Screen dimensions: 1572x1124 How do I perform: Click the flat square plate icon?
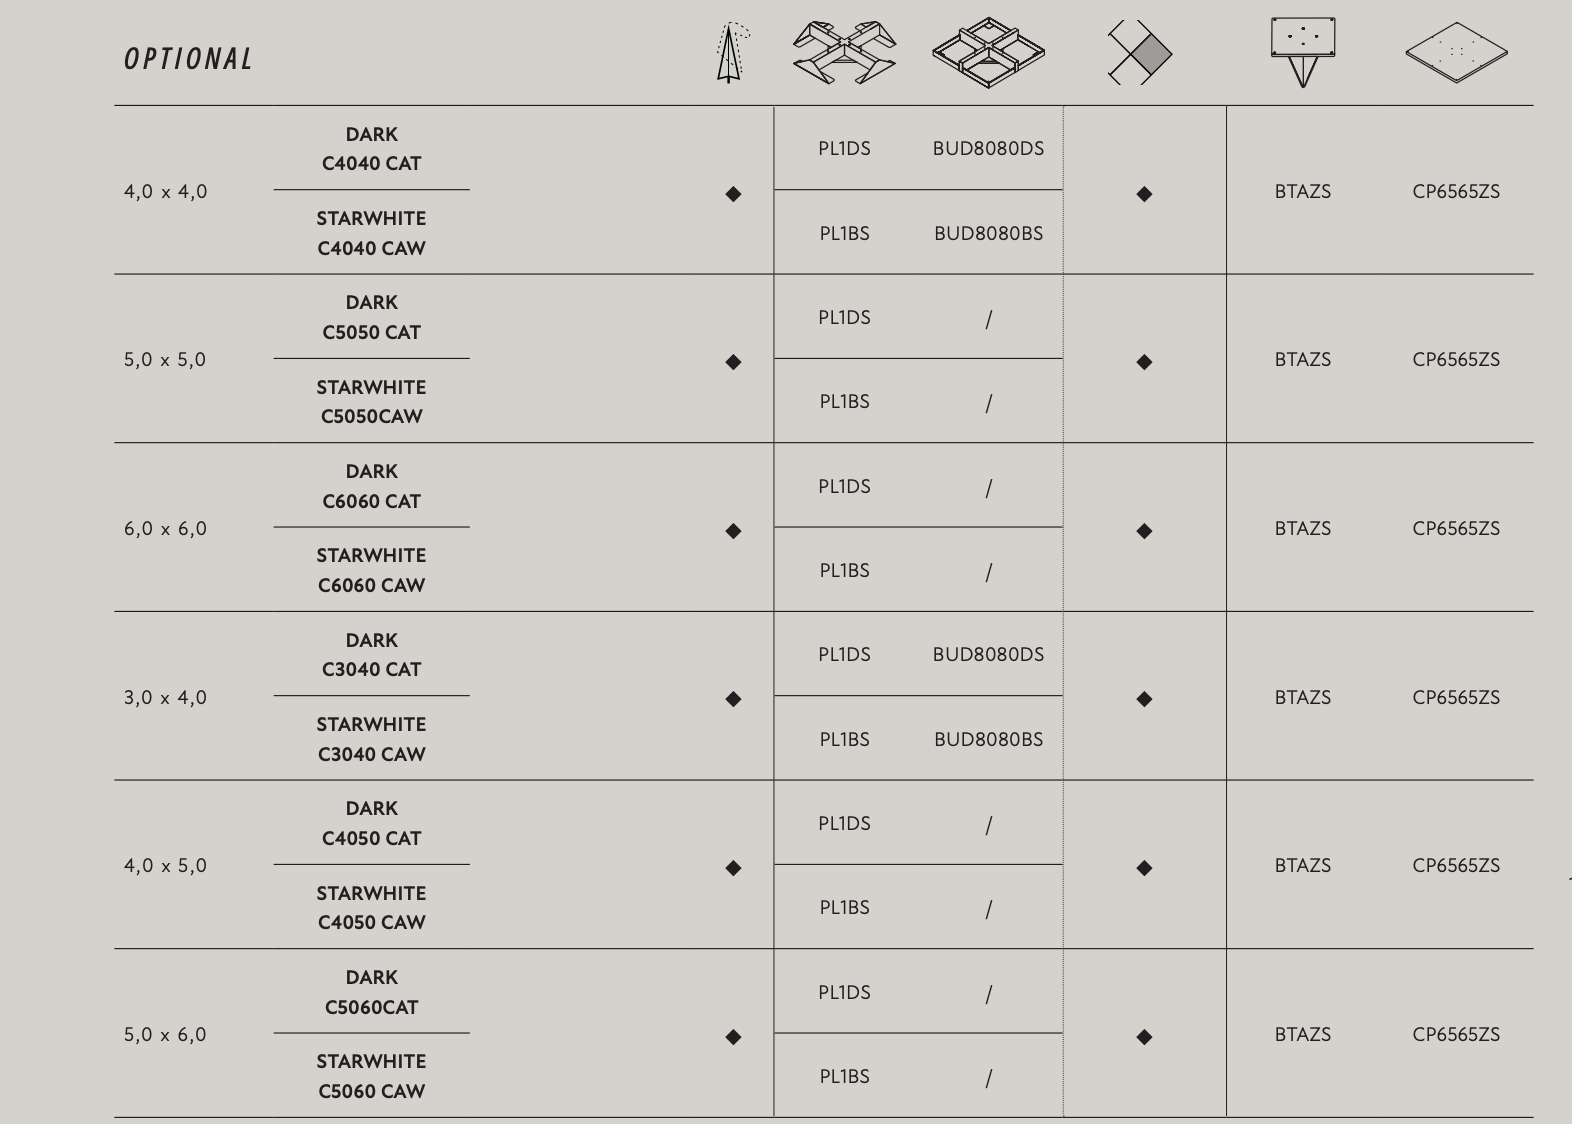click(x=1456, y=52)
